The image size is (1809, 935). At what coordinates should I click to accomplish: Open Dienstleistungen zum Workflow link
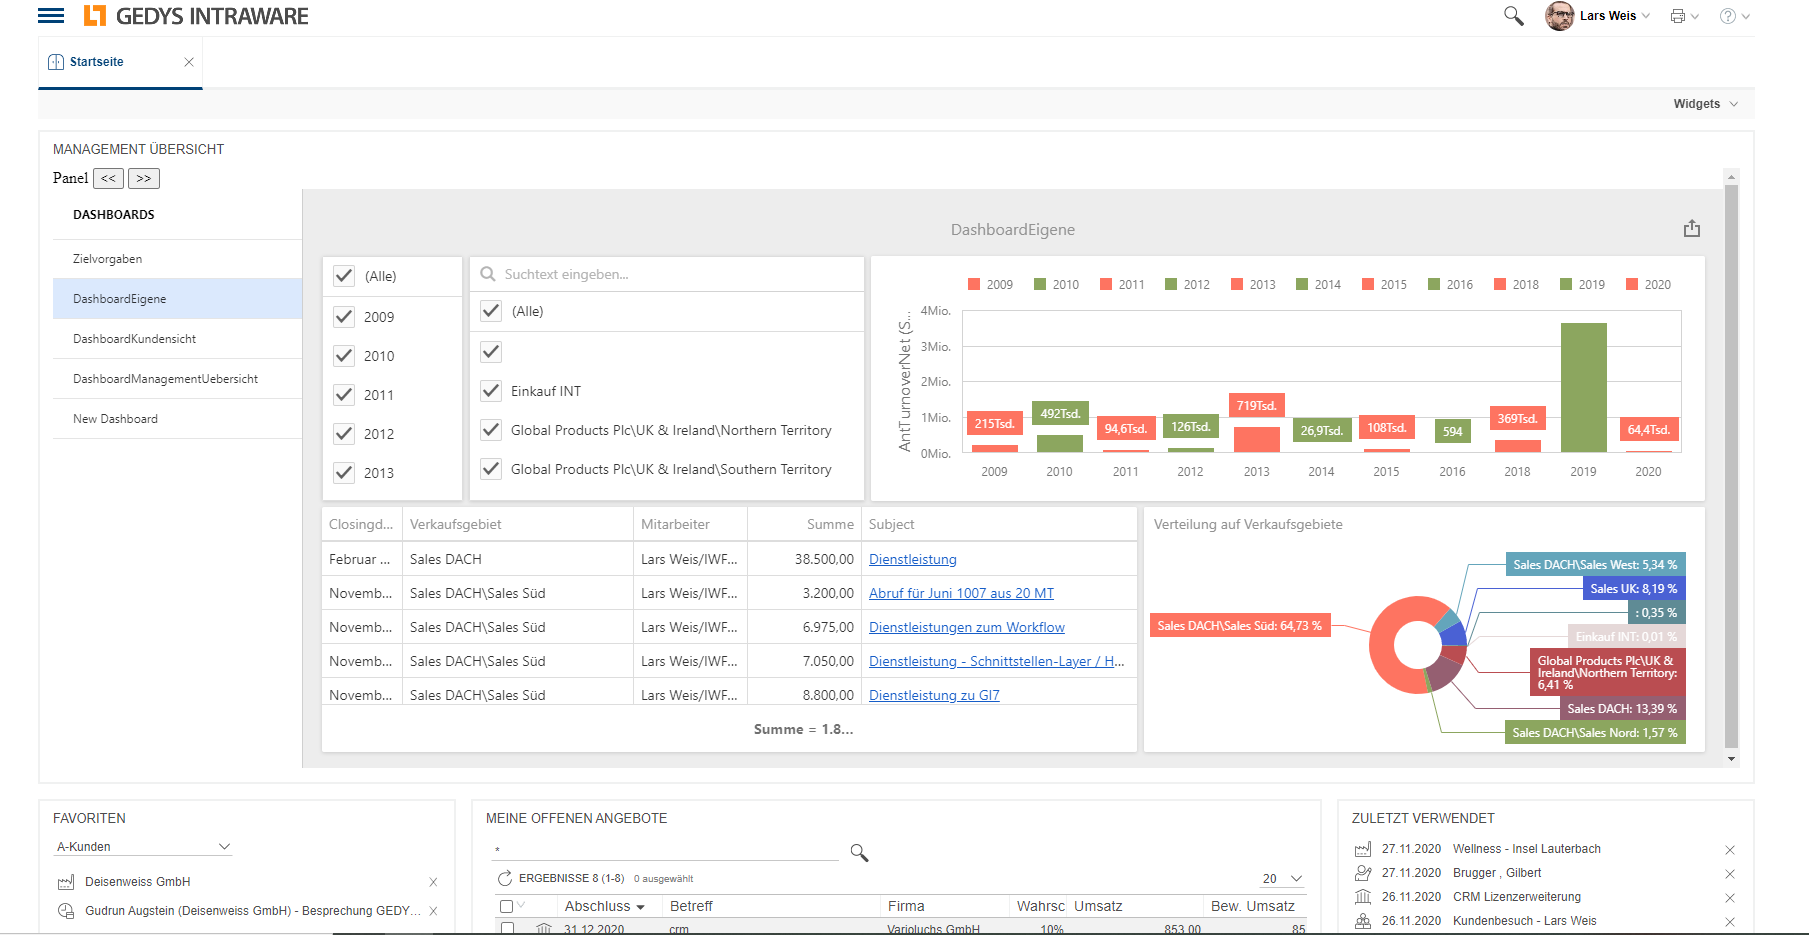click(967, 627)
